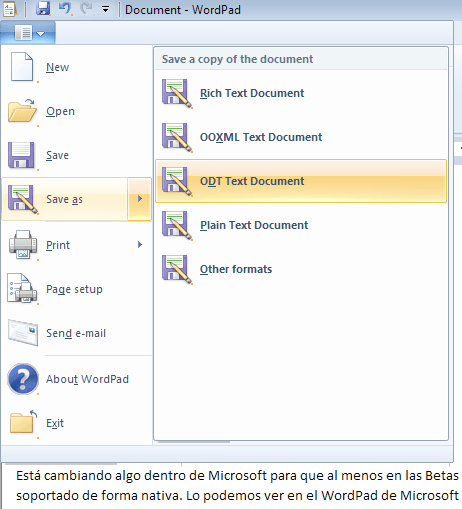Image resolution: width=462 pixels, height=509 pixels.
Task: Expand the Print submenu arrow
Action: pyautogui.click(x=140, y=245)
